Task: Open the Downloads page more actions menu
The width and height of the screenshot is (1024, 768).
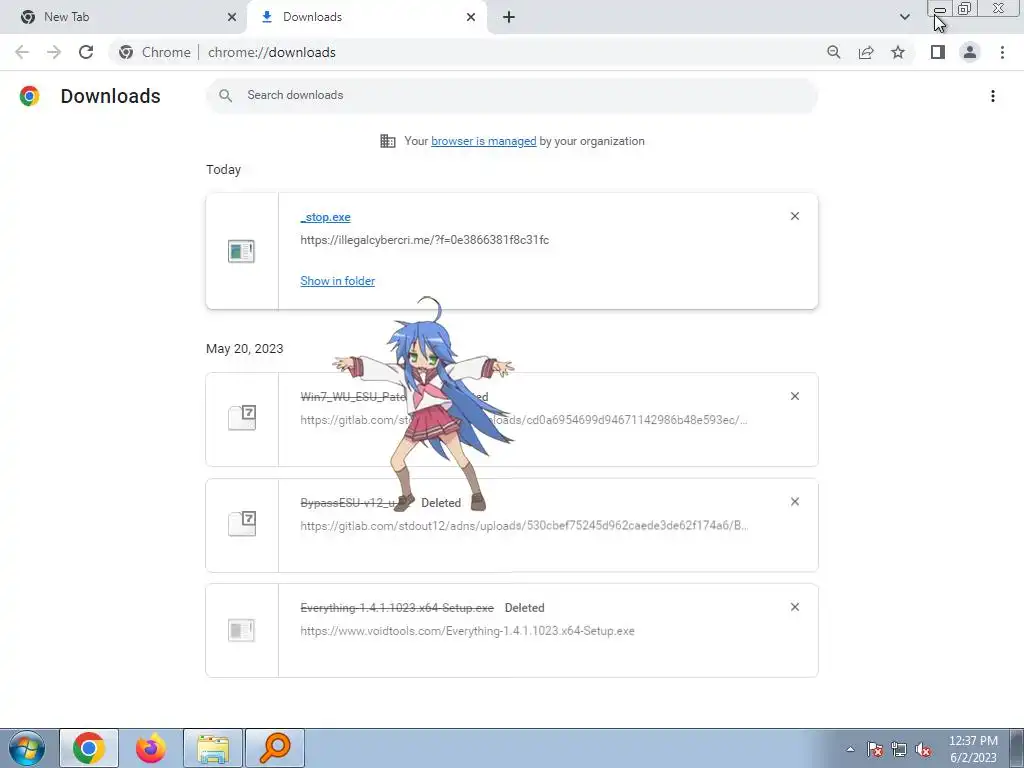Action: (993, 96)
